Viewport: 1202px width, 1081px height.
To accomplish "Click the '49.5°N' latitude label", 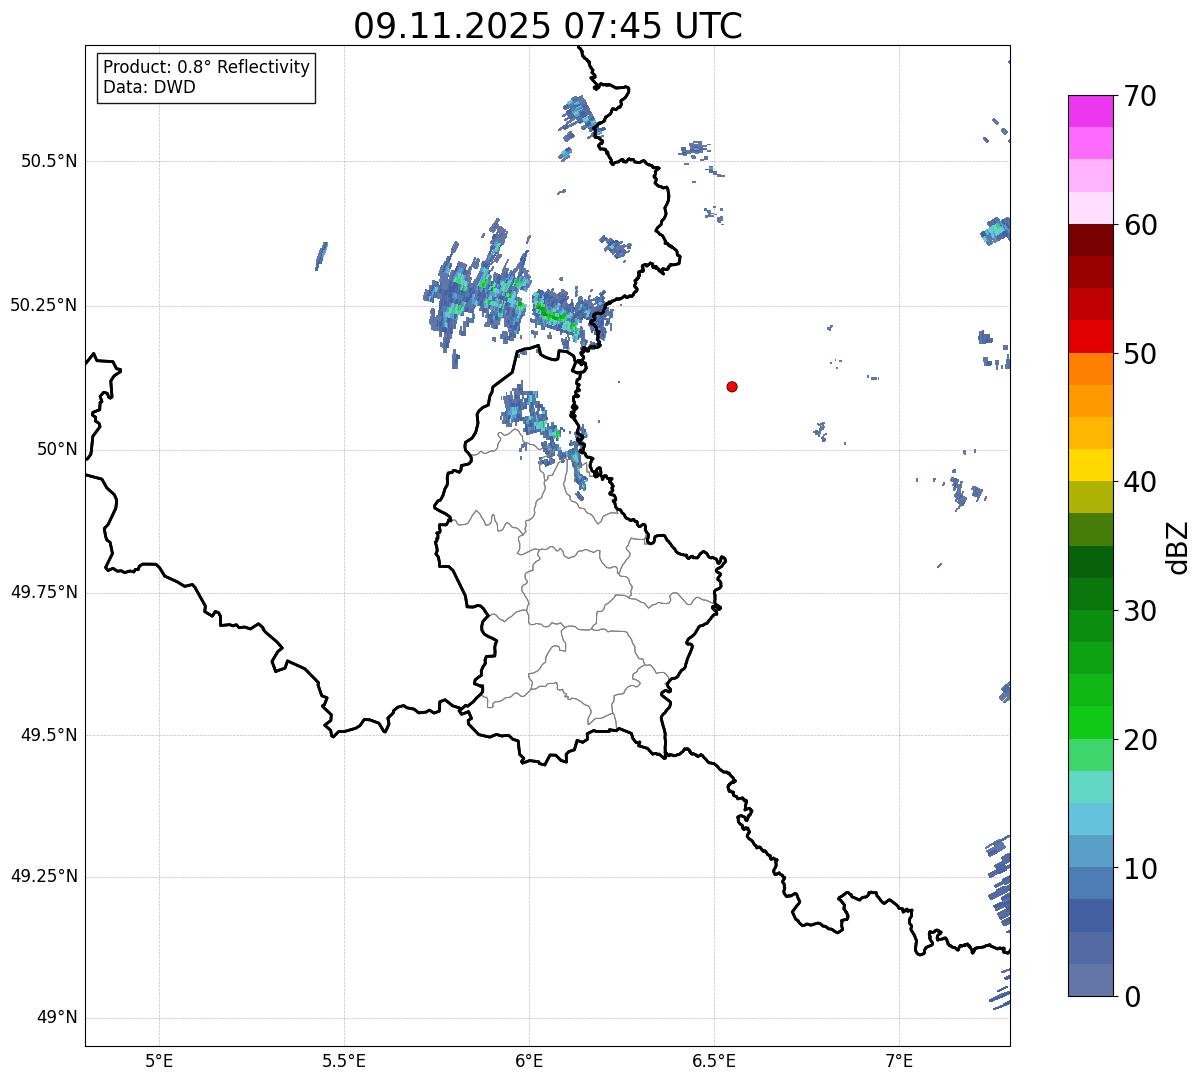I will (x=49, y=735).
